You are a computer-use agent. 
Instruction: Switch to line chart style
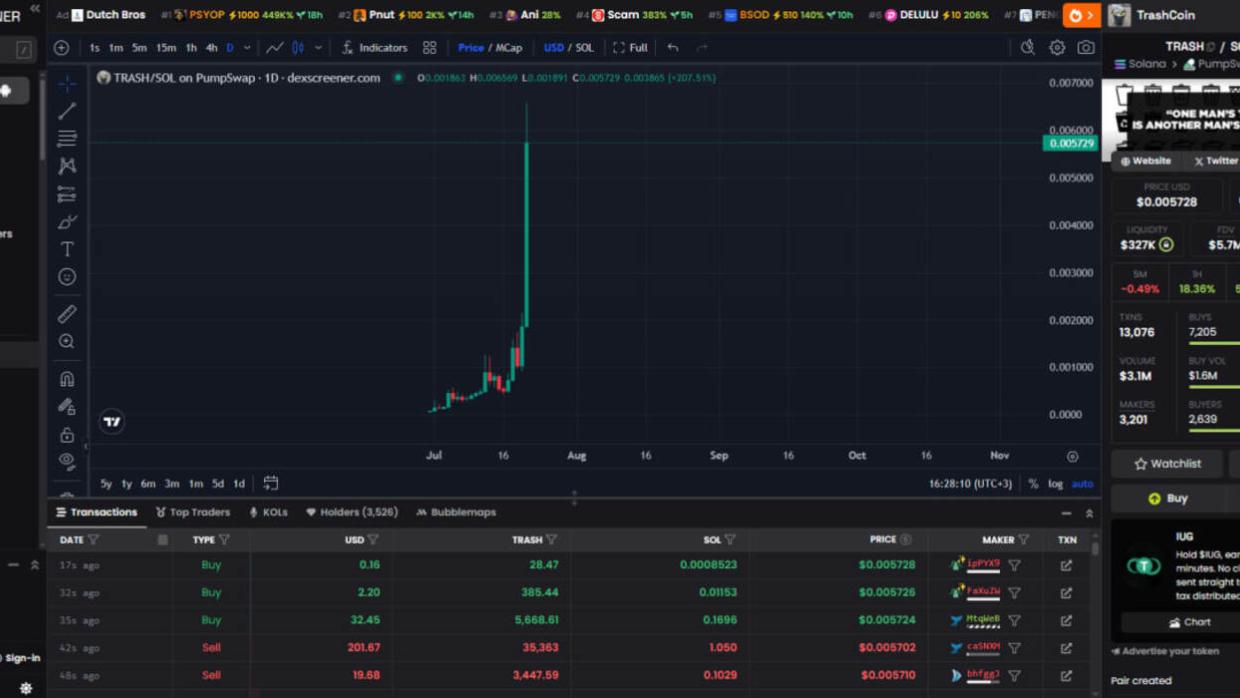coord(274,48)
